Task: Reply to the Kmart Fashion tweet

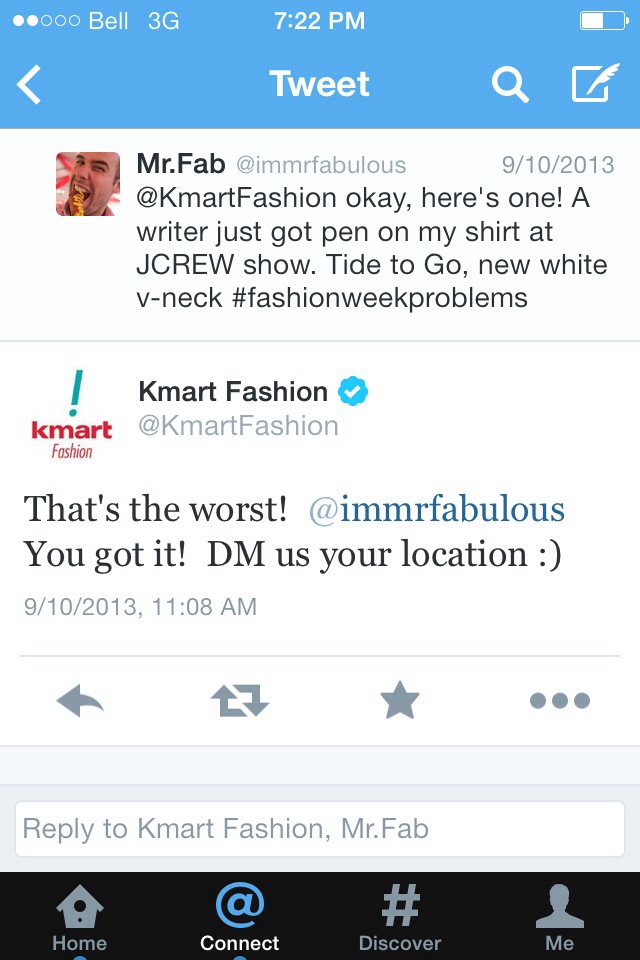Action: click(x=81, y=701)
